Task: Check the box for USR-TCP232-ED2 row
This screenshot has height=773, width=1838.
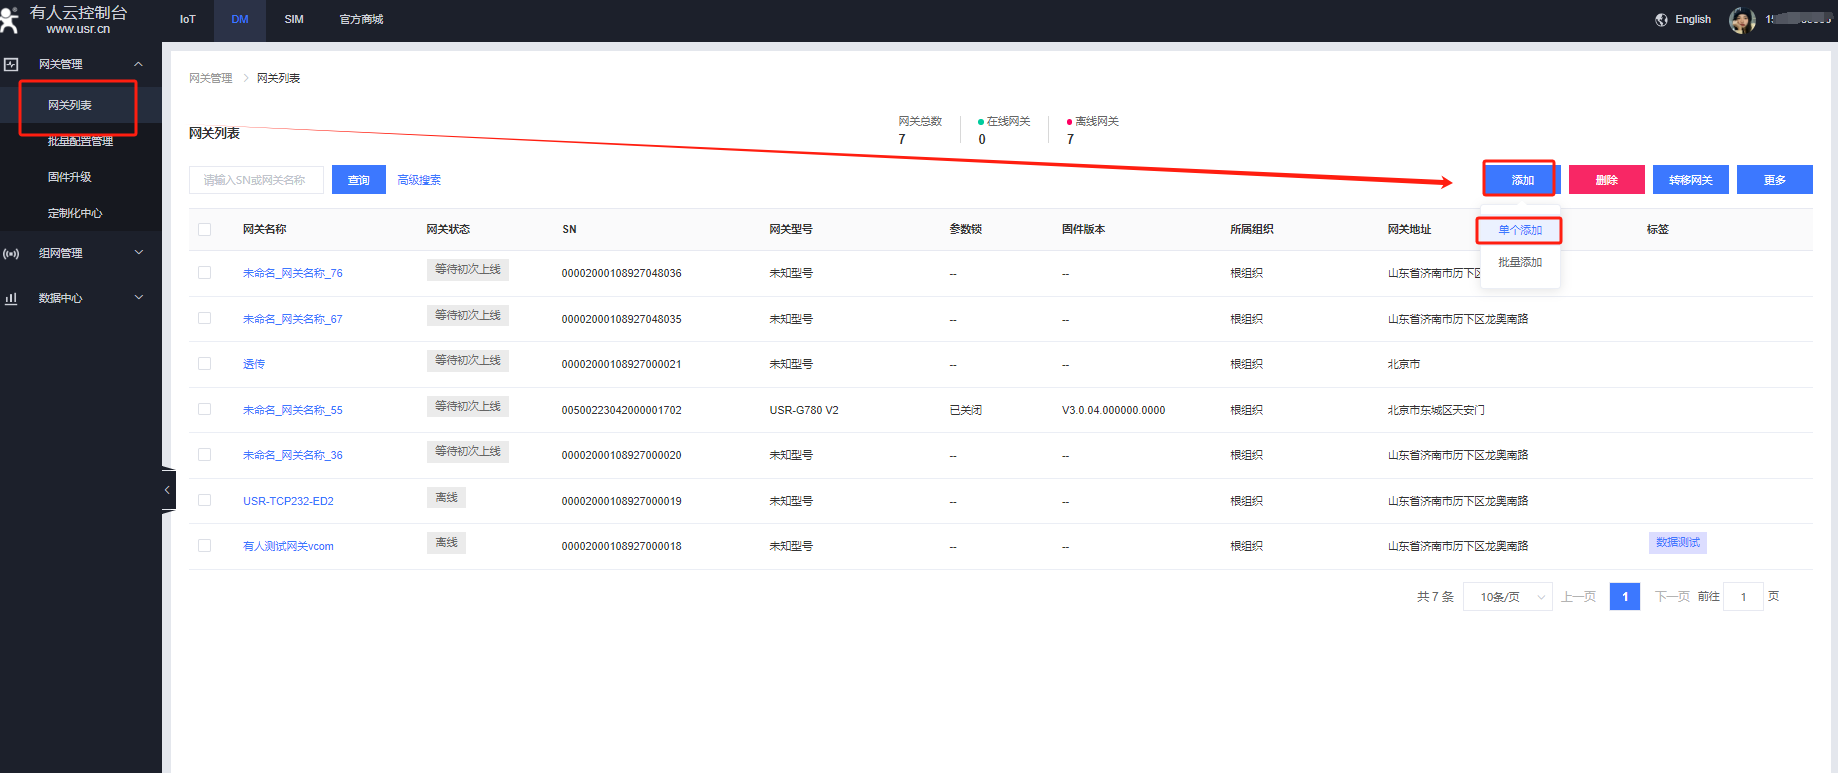Action: click(x=205, y=500)
